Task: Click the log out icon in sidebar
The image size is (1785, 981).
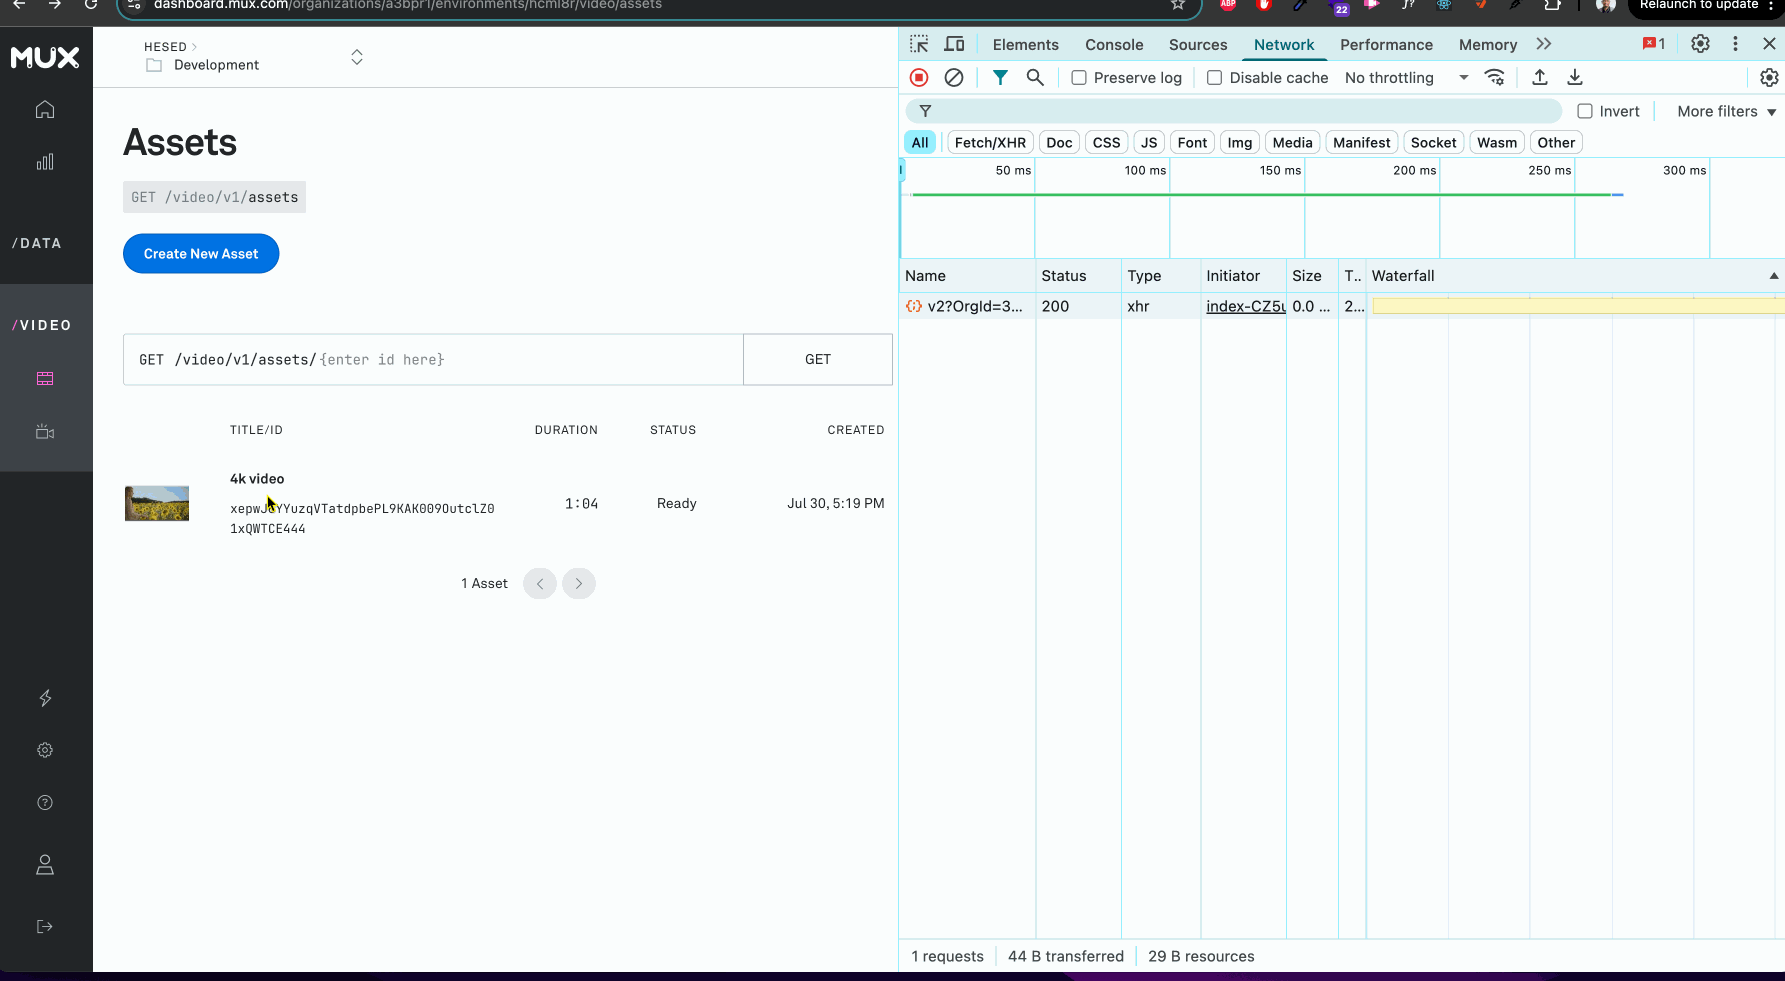Action: point(45,927)
